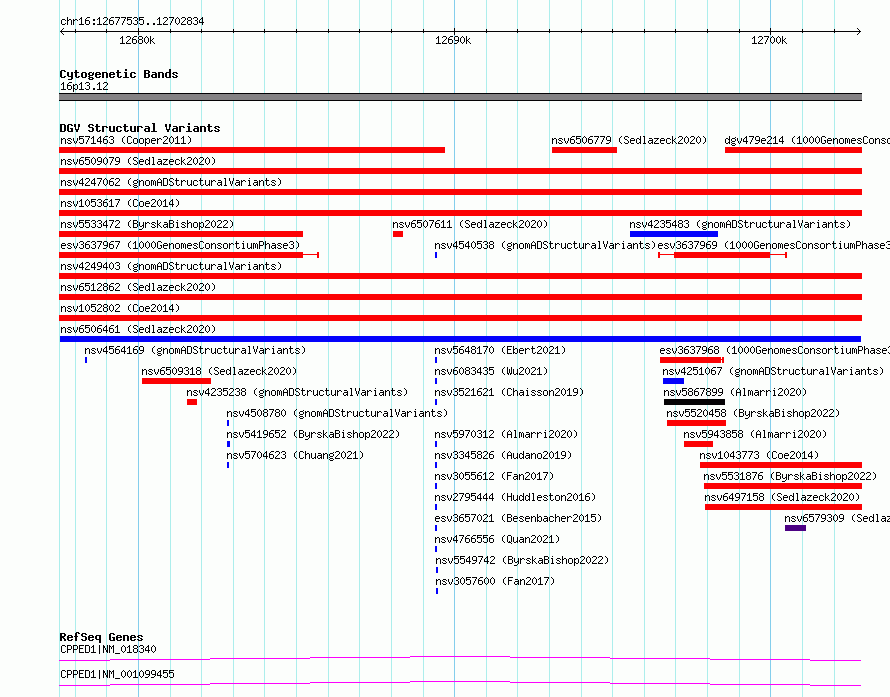Select the esv3637969 red variant bar
This screenshot has width=890, height=697.
tap(722, 255)
